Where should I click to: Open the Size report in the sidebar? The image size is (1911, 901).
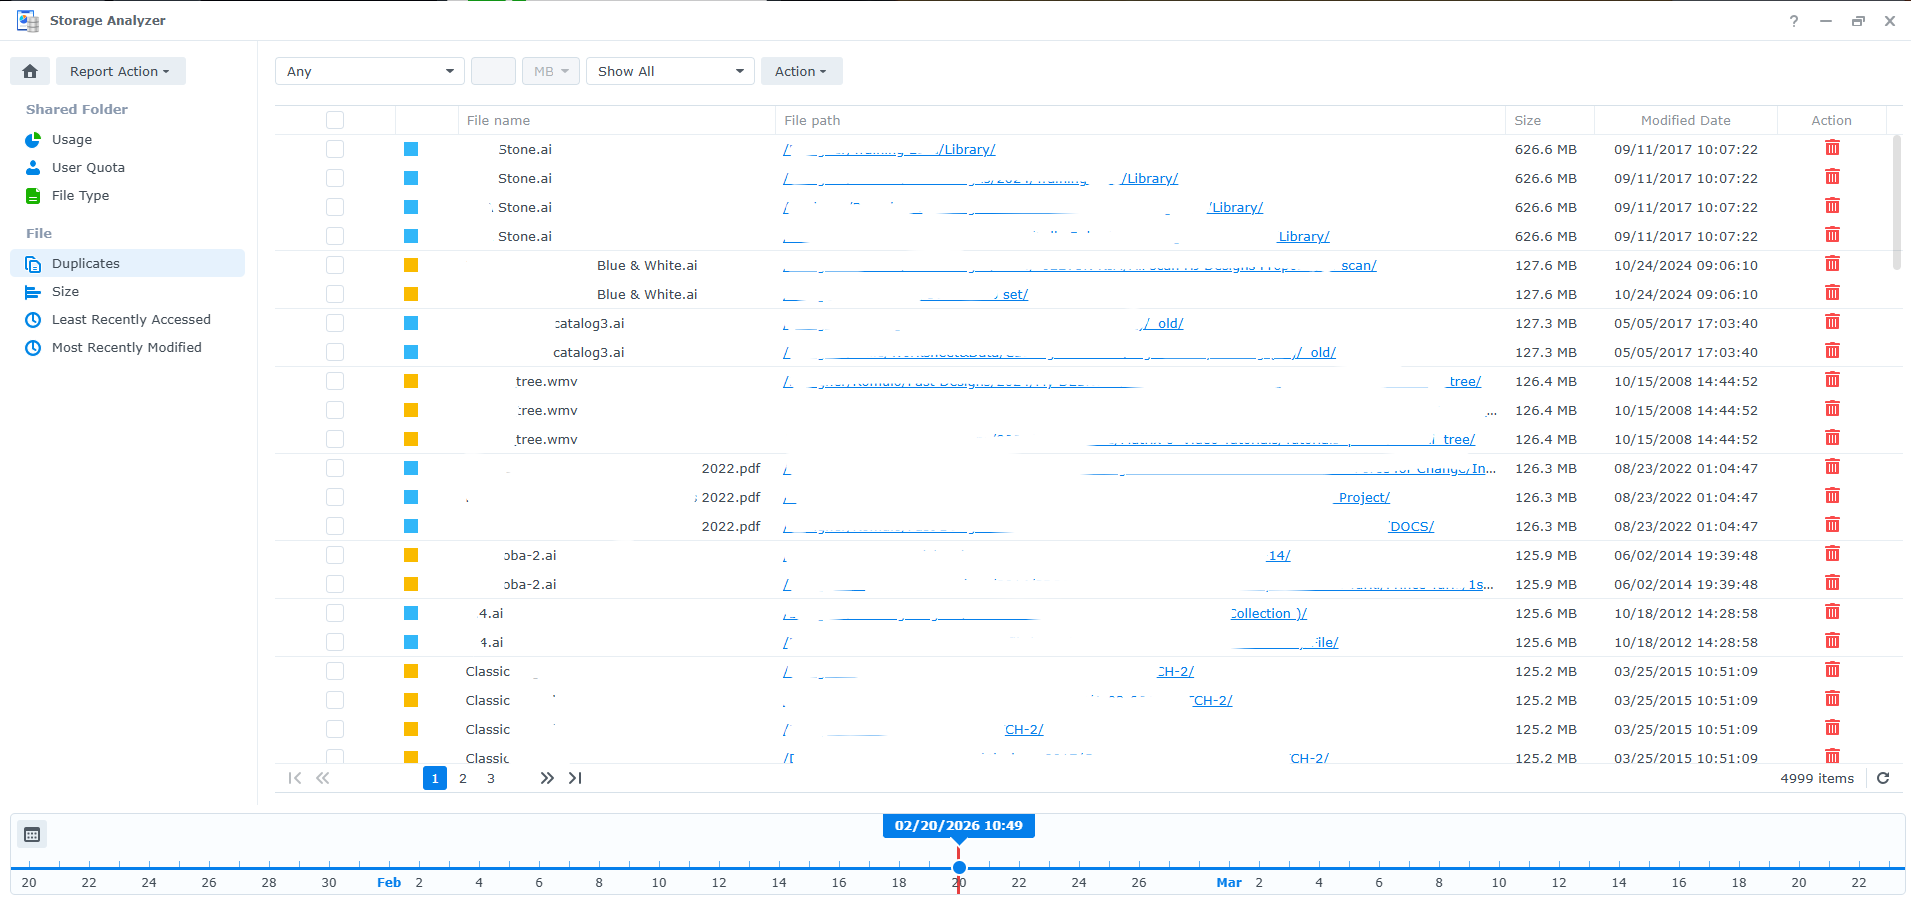[65, 291]
